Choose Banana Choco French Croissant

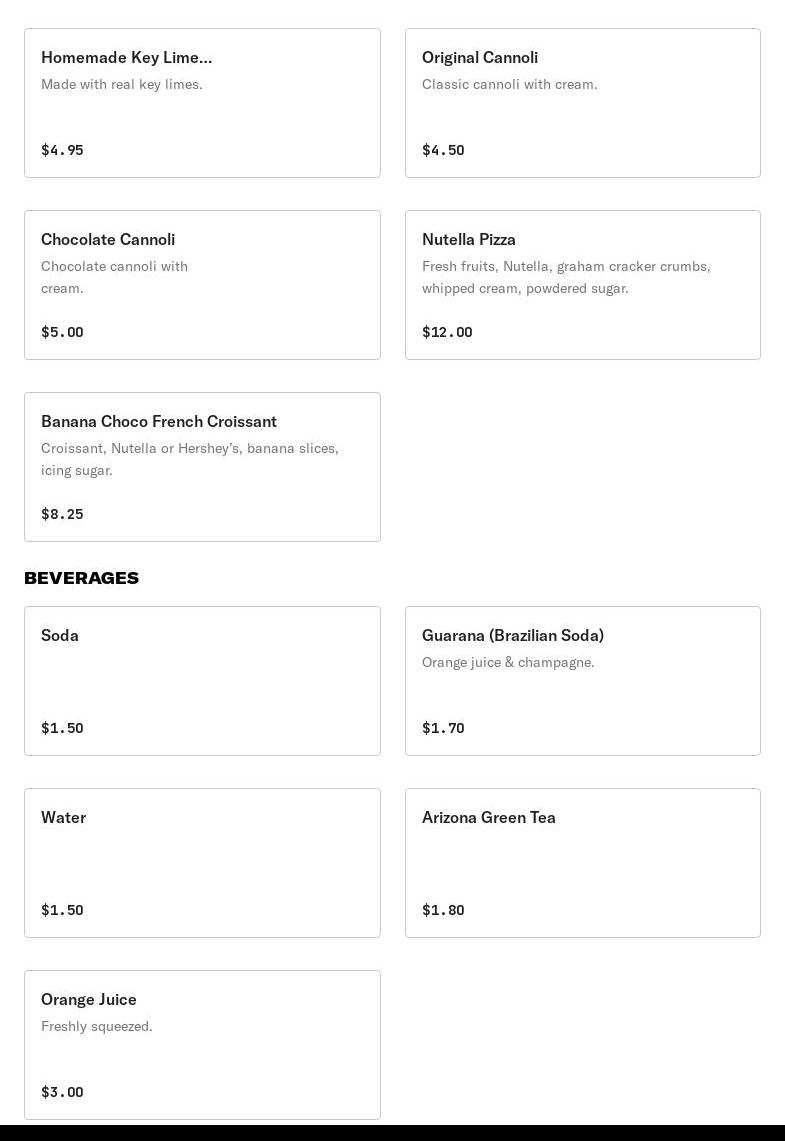pyautogui.click(x=202, y=467)
